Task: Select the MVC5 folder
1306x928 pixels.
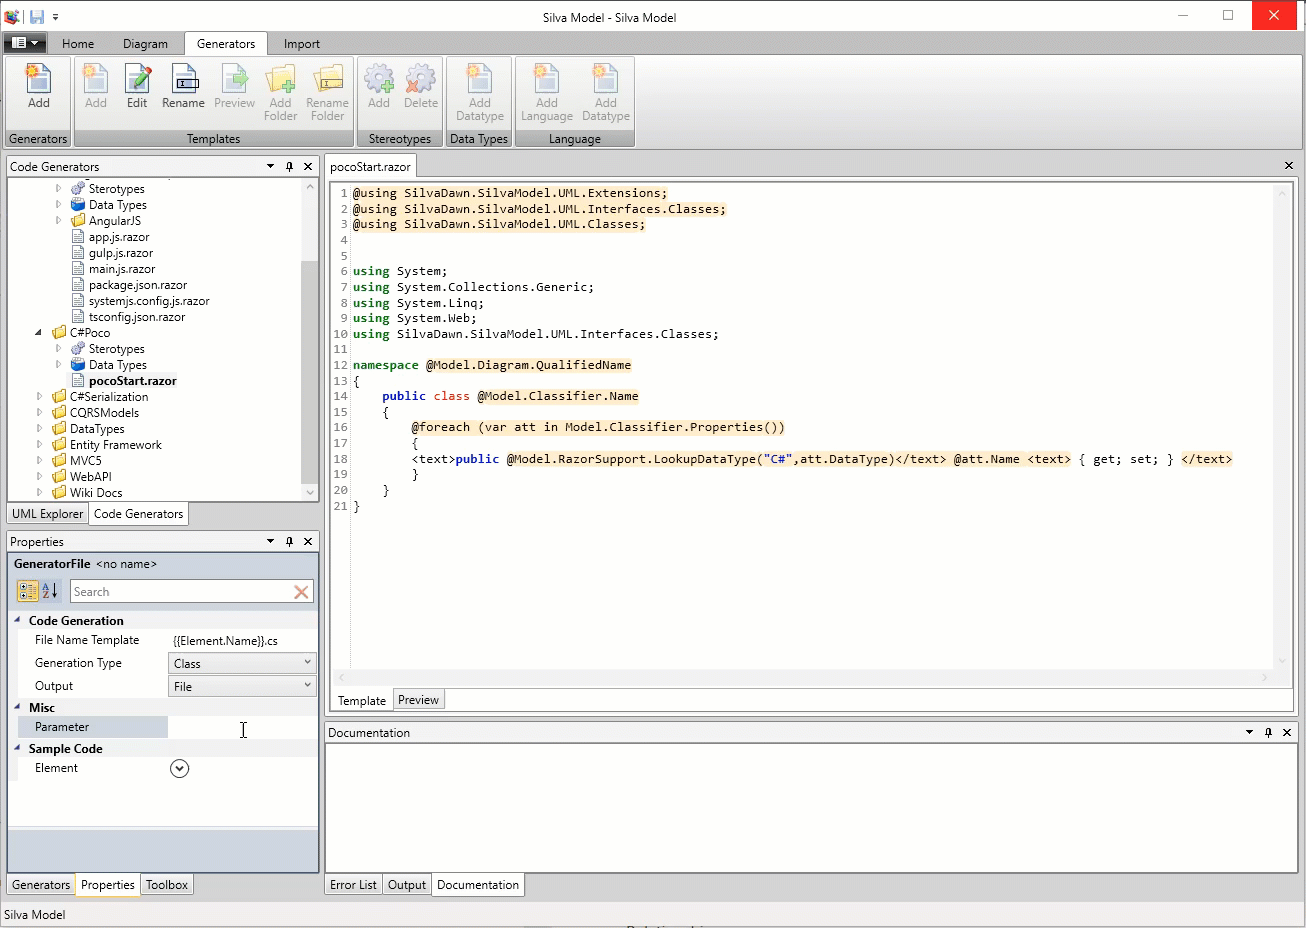Action: click(77, 461)
